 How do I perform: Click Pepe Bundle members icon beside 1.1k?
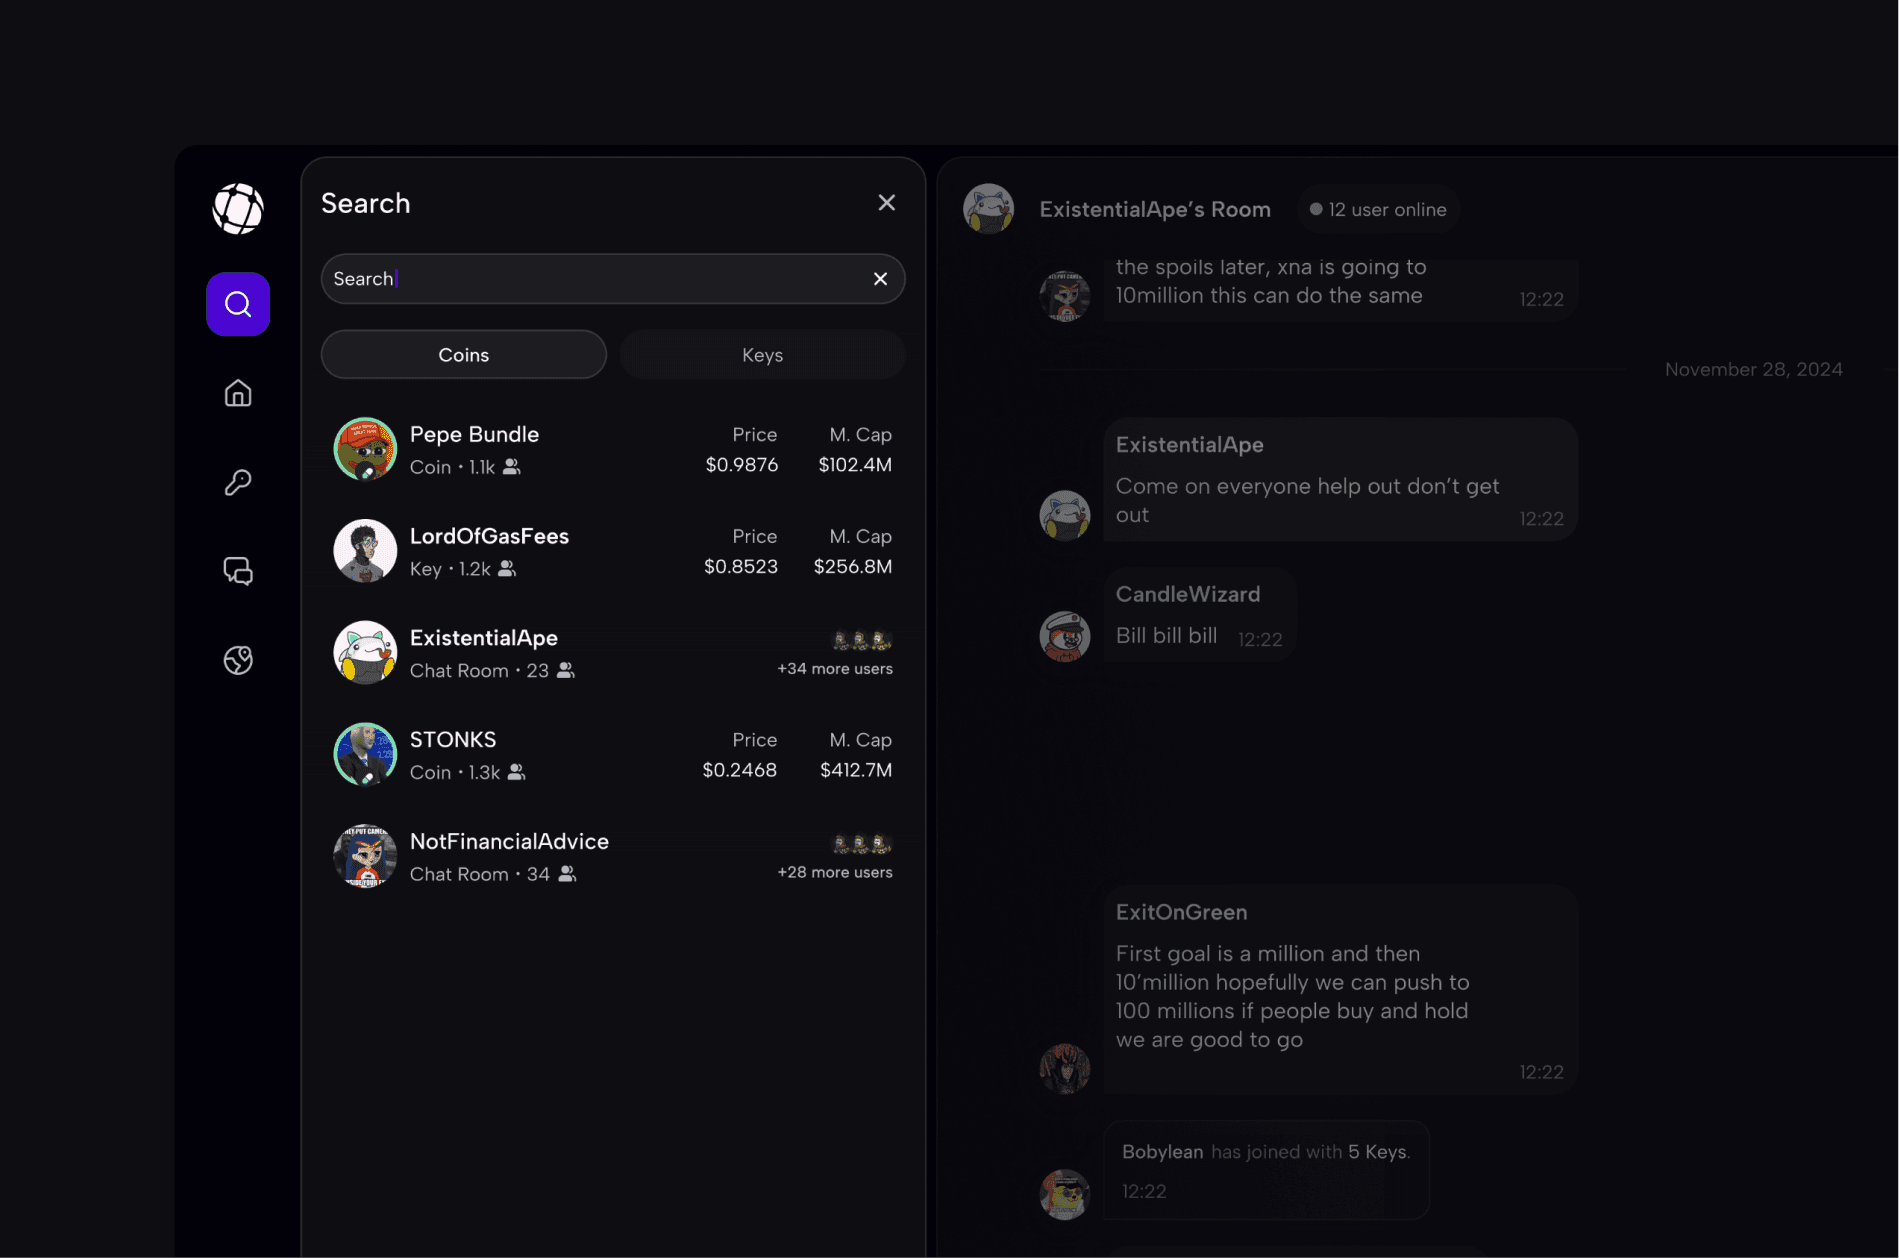[x=511, y=467]
